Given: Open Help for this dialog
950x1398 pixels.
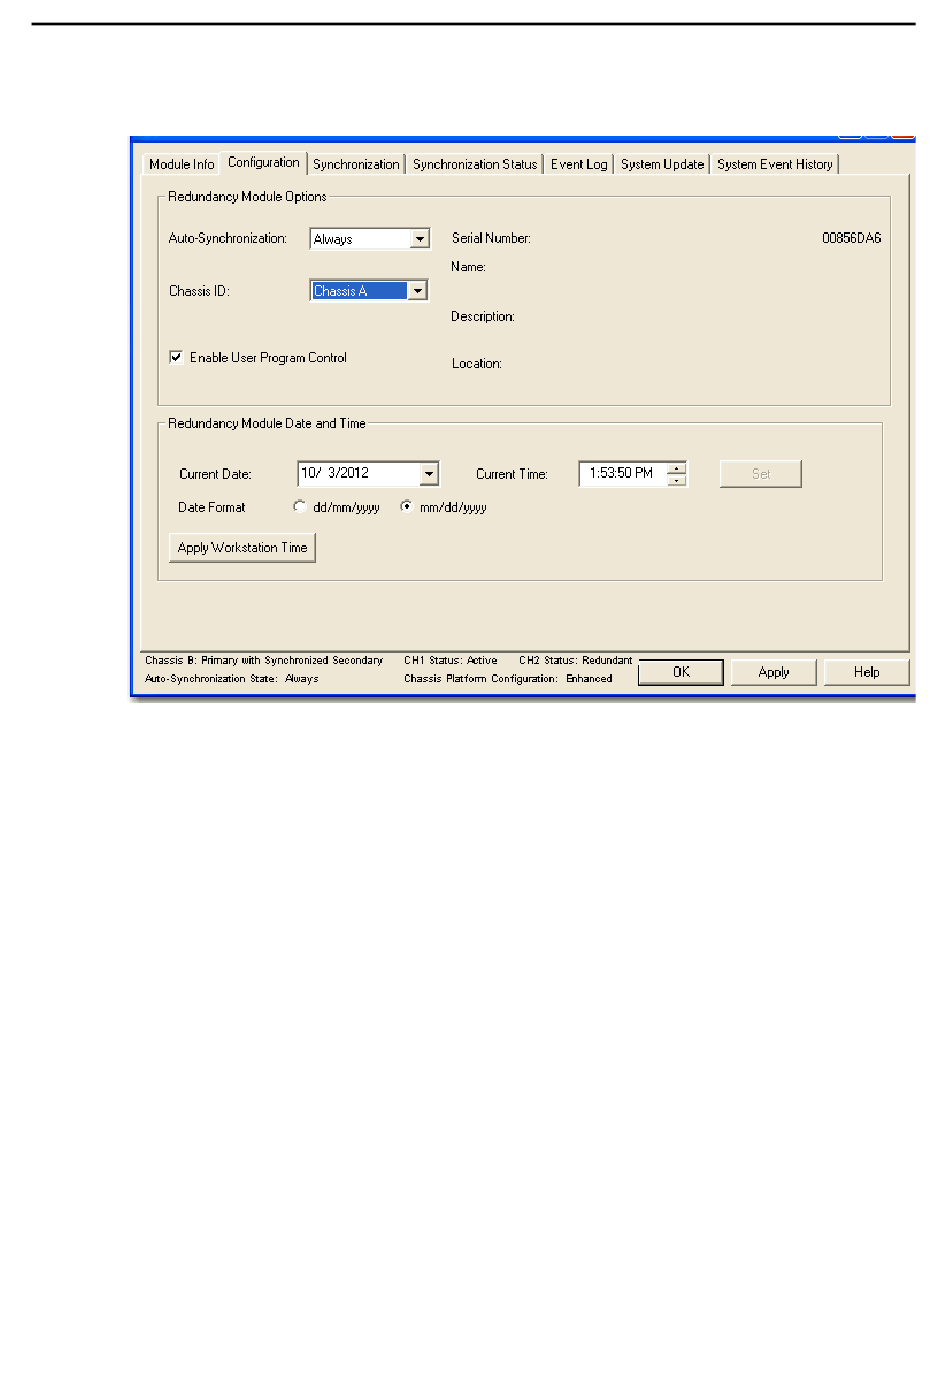Looking at the screenshot, I should [x=867, y=672].
